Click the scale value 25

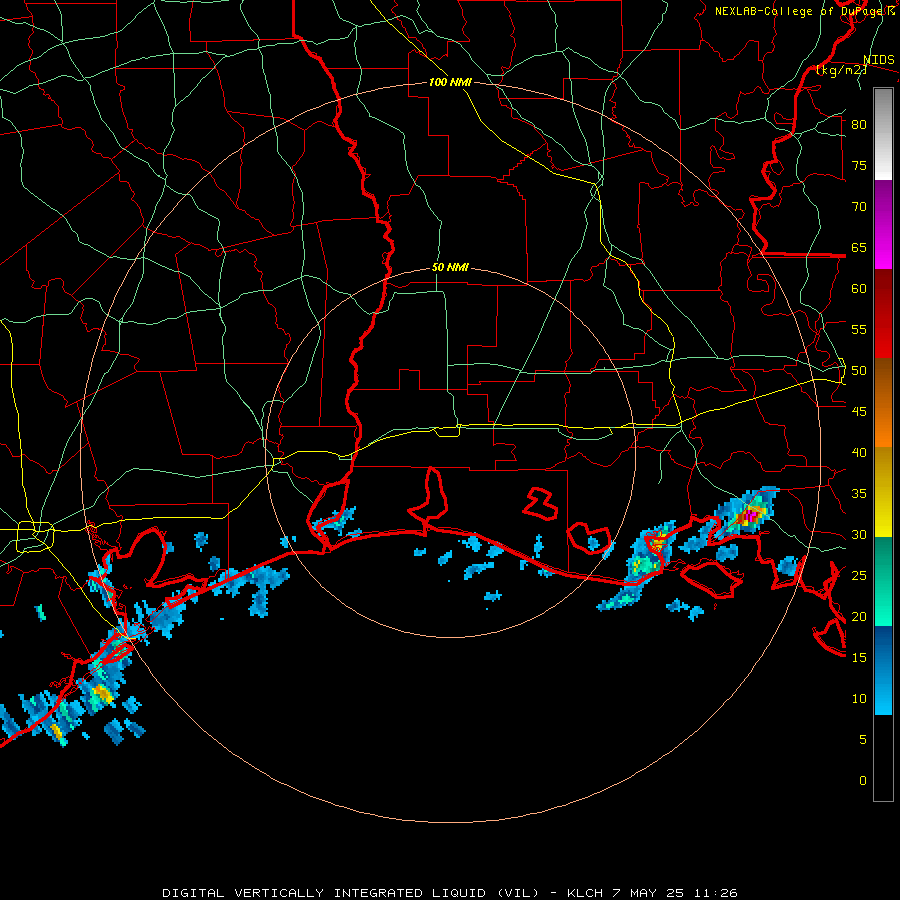[859, 576]
